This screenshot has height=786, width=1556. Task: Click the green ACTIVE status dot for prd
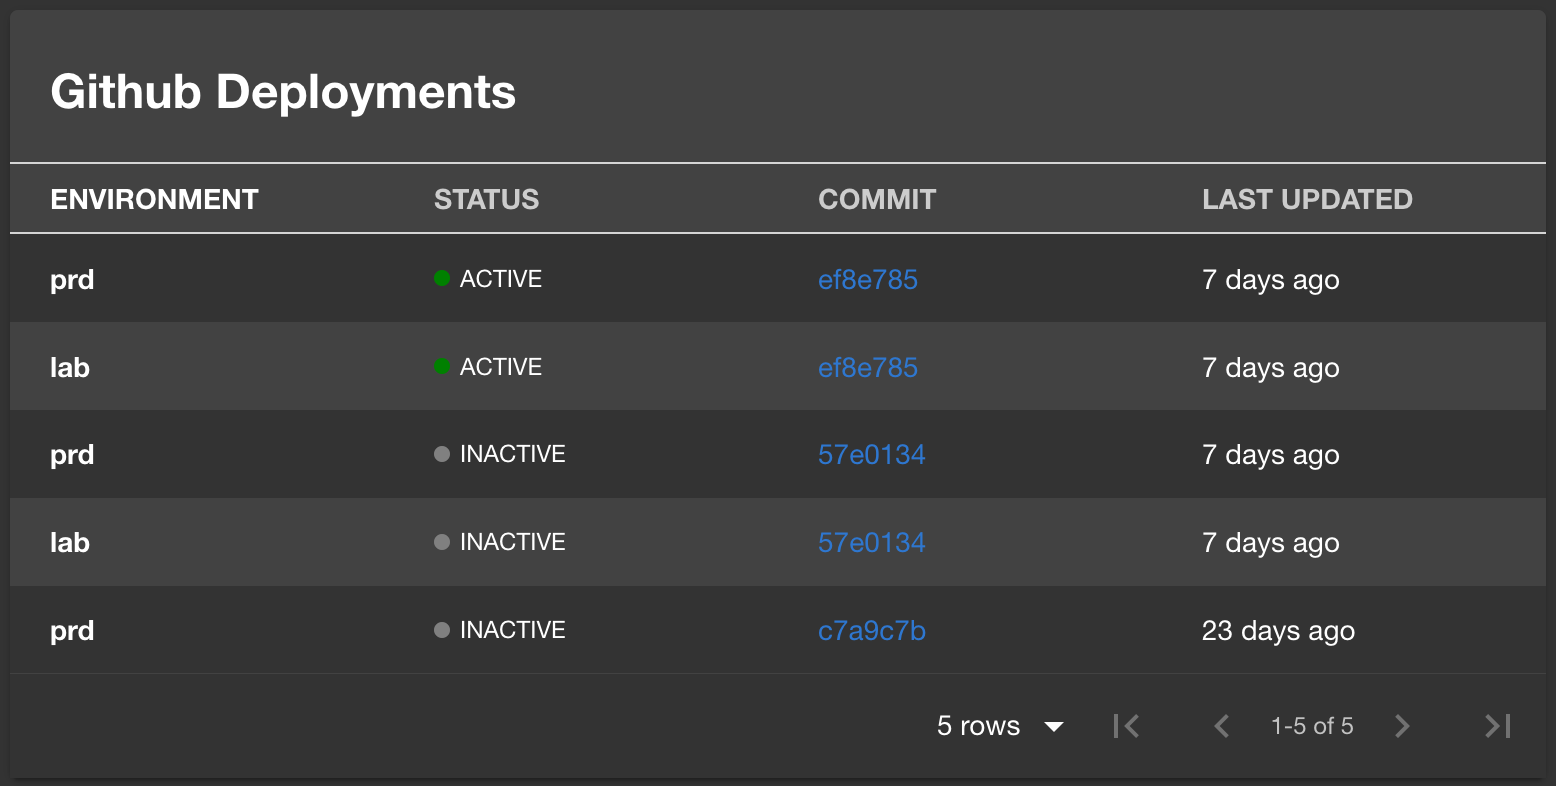(441, 278)
